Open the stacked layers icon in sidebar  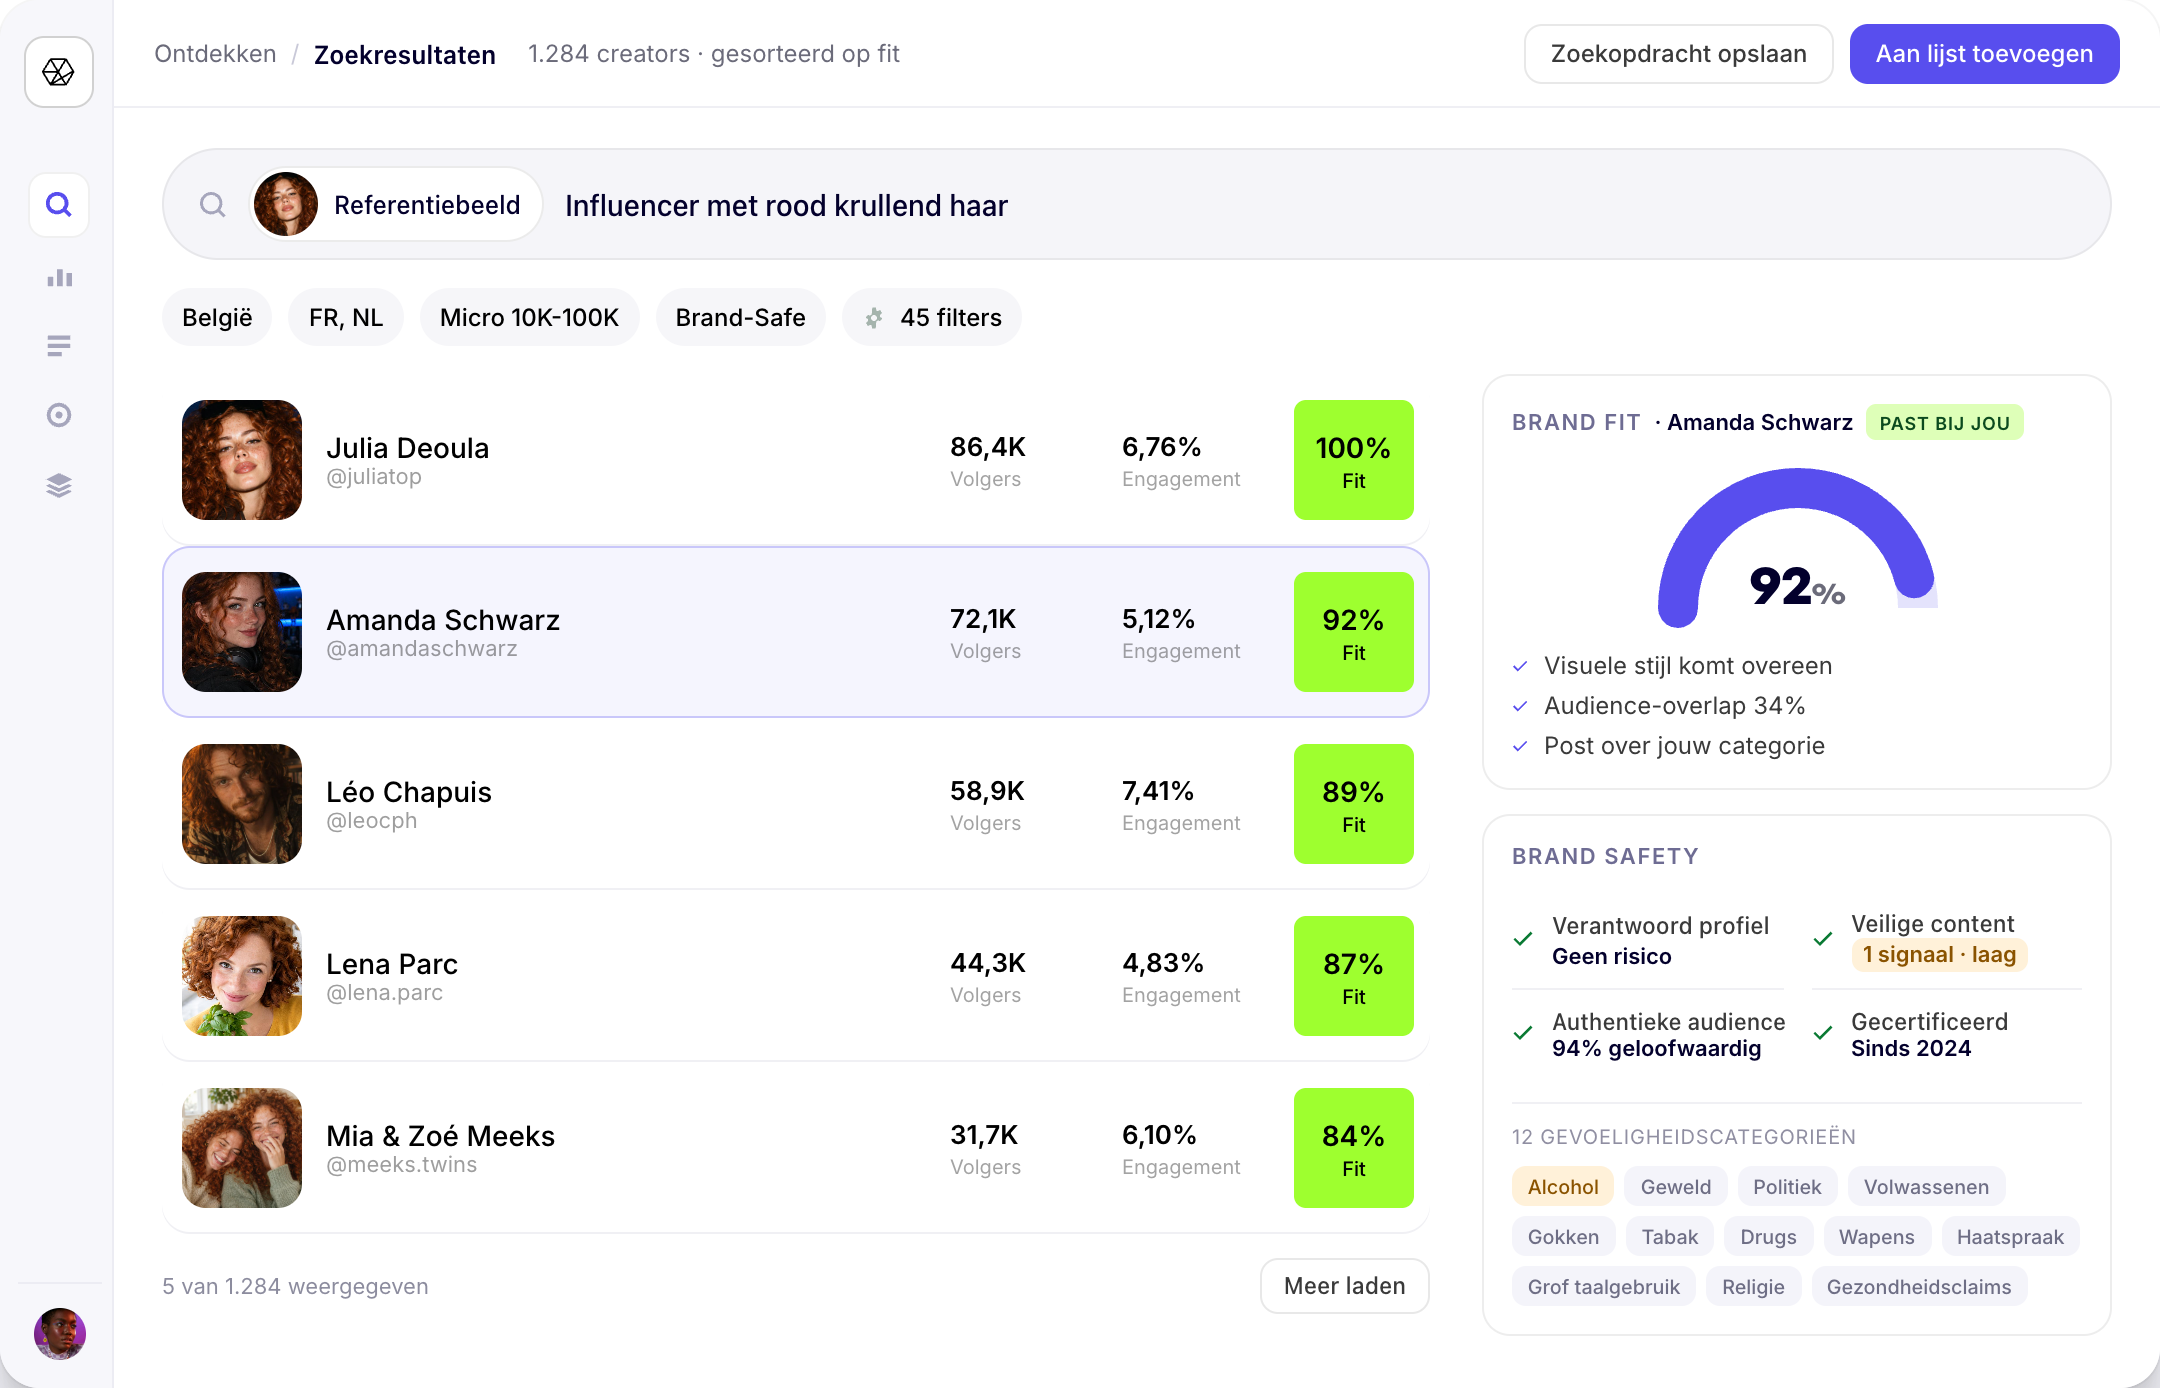tap(59, 485)
